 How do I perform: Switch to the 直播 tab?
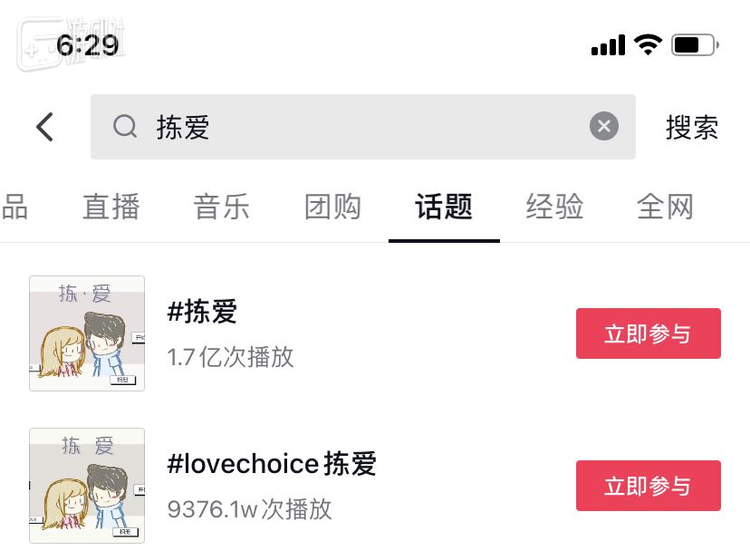coord(111,207)
